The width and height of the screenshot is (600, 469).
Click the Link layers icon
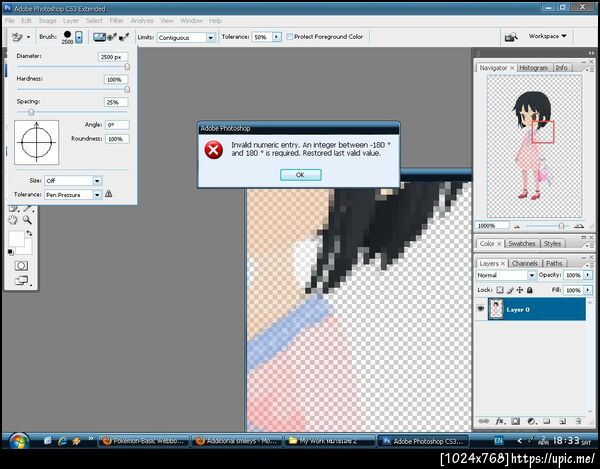coord(484,421)
